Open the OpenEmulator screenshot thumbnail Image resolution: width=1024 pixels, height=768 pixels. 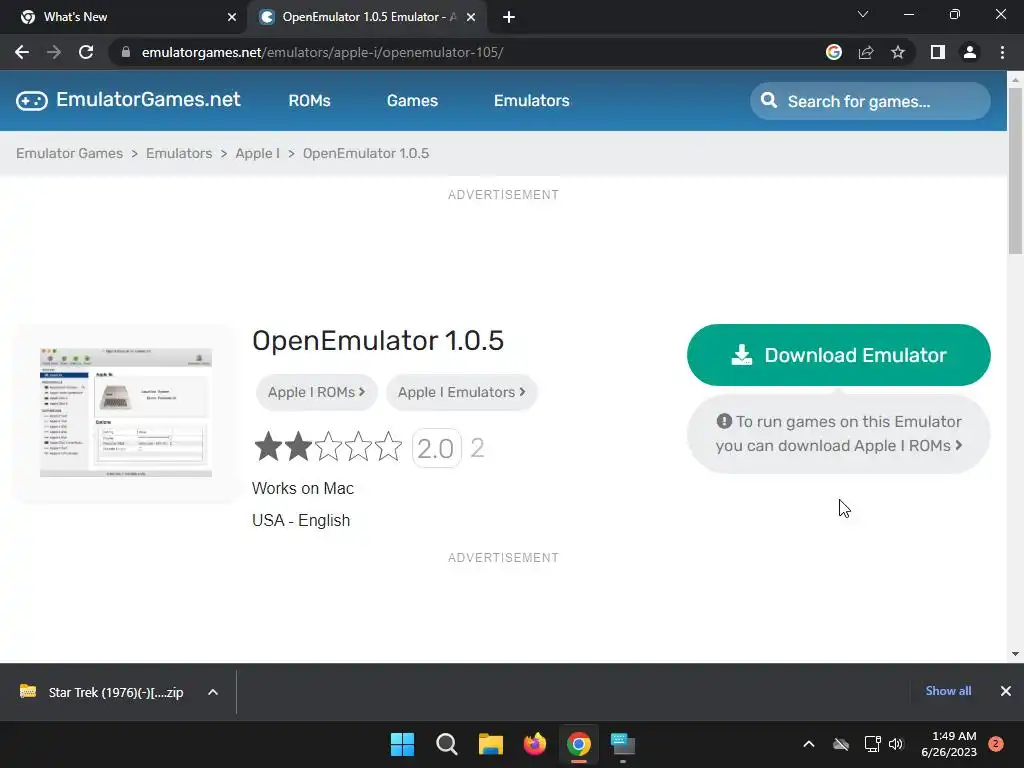pos(126,412)
